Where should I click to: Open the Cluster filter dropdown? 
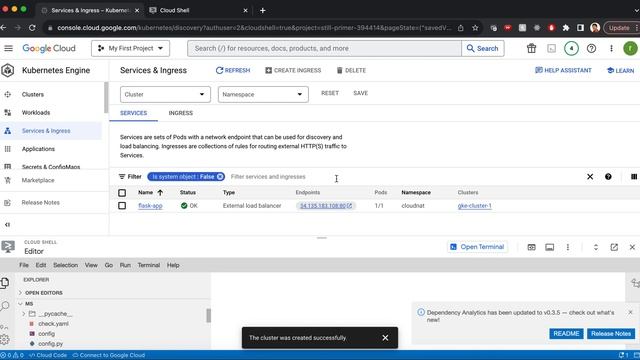[x=165, y=94]
